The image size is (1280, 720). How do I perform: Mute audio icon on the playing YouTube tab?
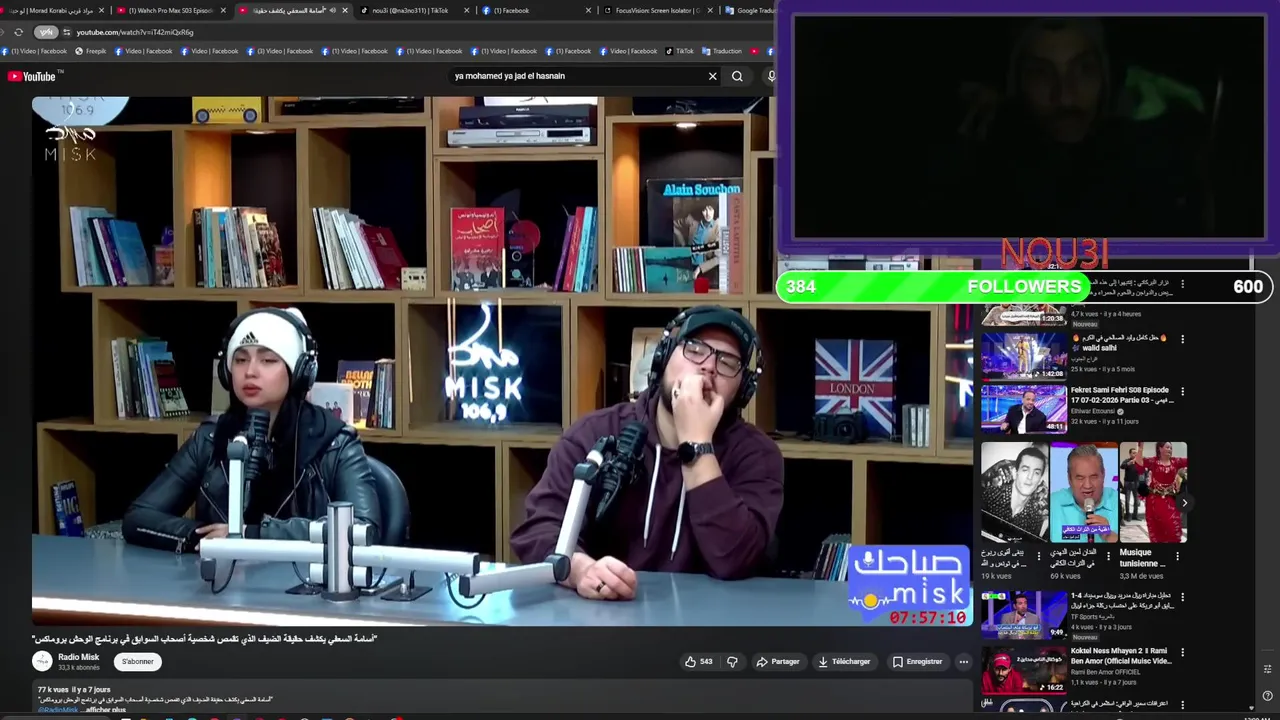click(333, 10)
